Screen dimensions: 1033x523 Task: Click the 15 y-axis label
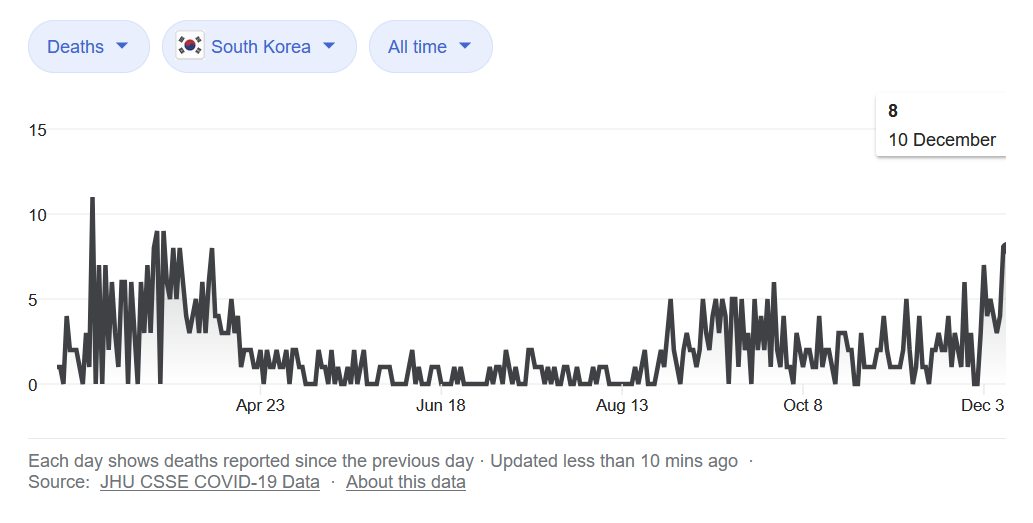click(x=39, y=130)
